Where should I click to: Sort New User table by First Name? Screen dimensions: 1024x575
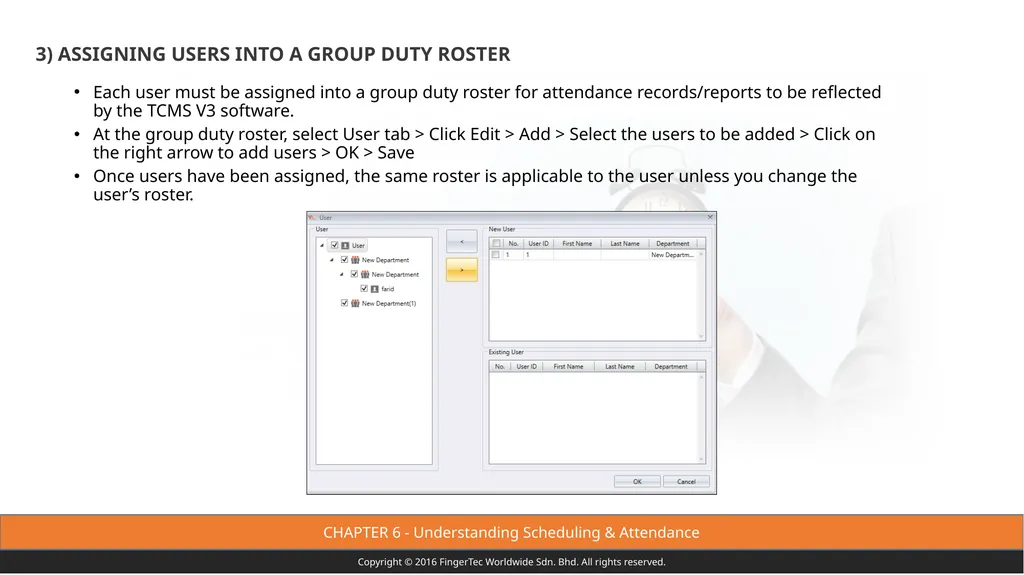pyautogui.click(x=577, y=244)
